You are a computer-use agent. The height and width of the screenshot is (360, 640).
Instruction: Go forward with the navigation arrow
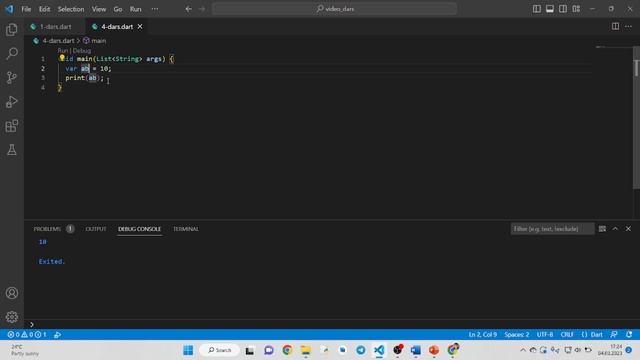[x=202, y=9]
